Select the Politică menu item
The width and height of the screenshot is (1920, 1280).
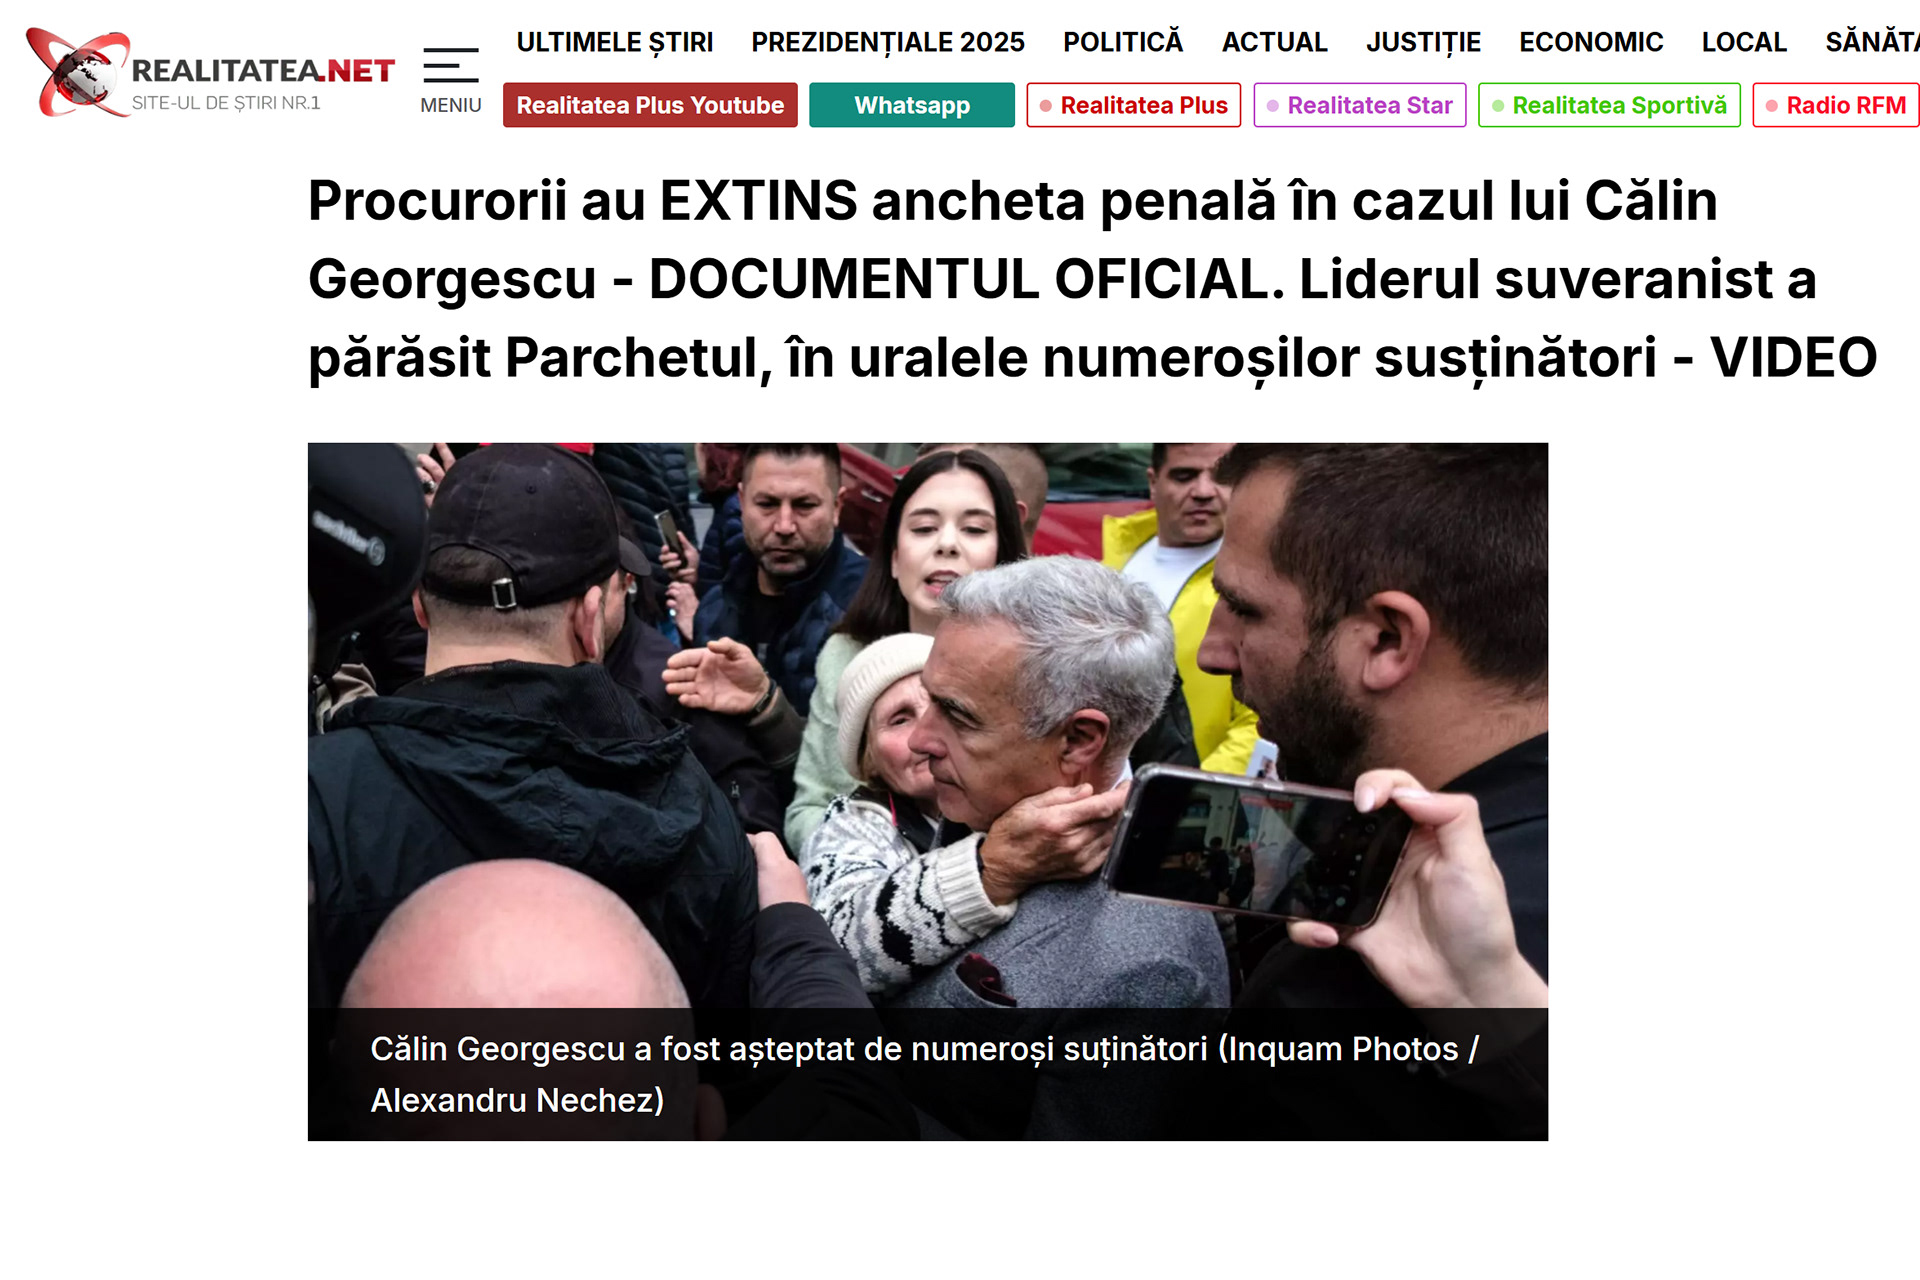(x=1123, y=42)
